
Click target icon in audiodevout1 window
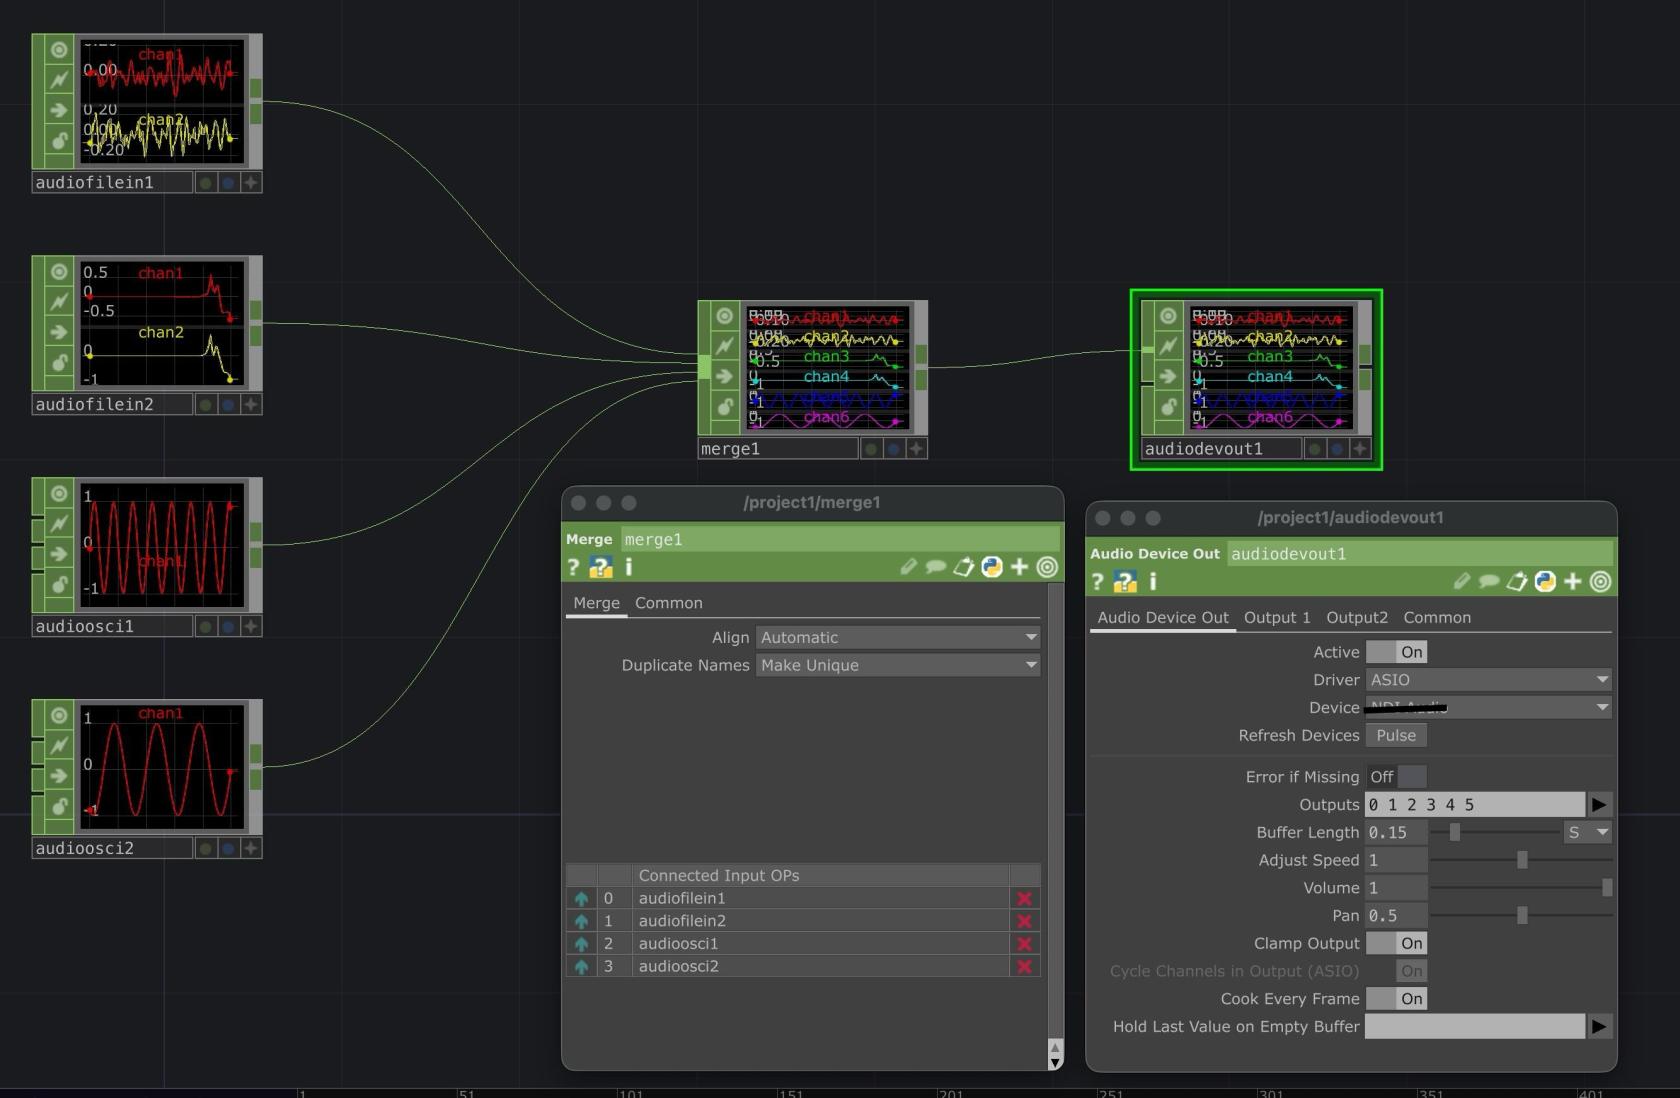pyautogui.click(x=1600, y=581)
